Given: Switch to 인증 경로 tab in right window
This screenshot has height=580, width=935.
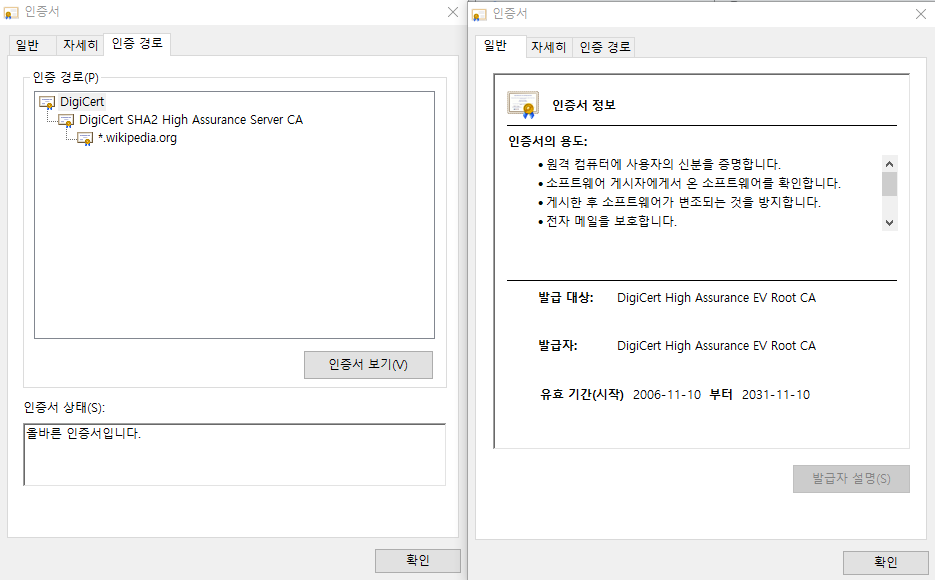Looking at the screenshot, I should point(605,47).
